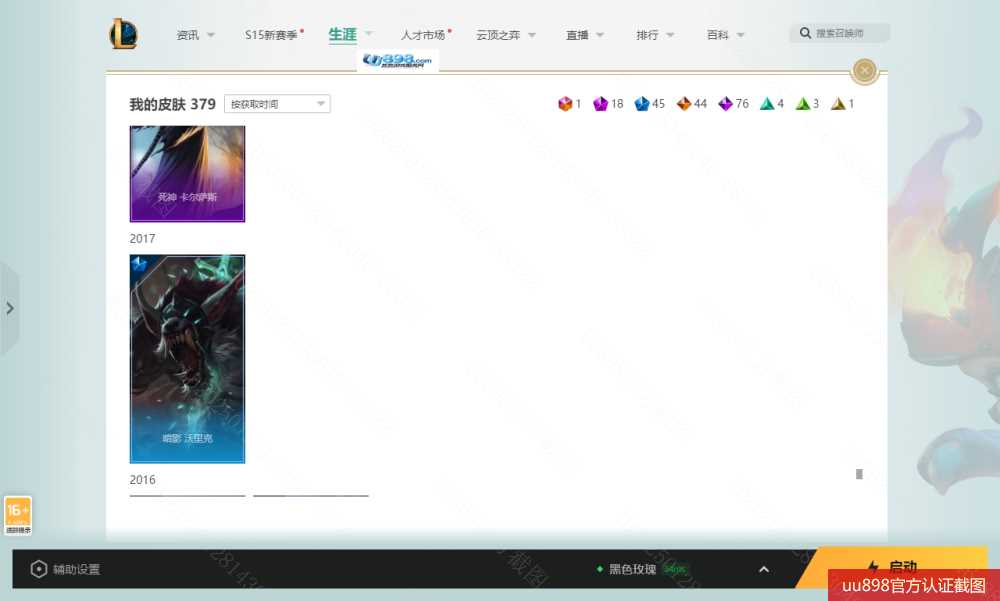This screenshot has height=601, width=1000.
Task: Open the S15新赛季 tab
Action: tap(271, 35)
